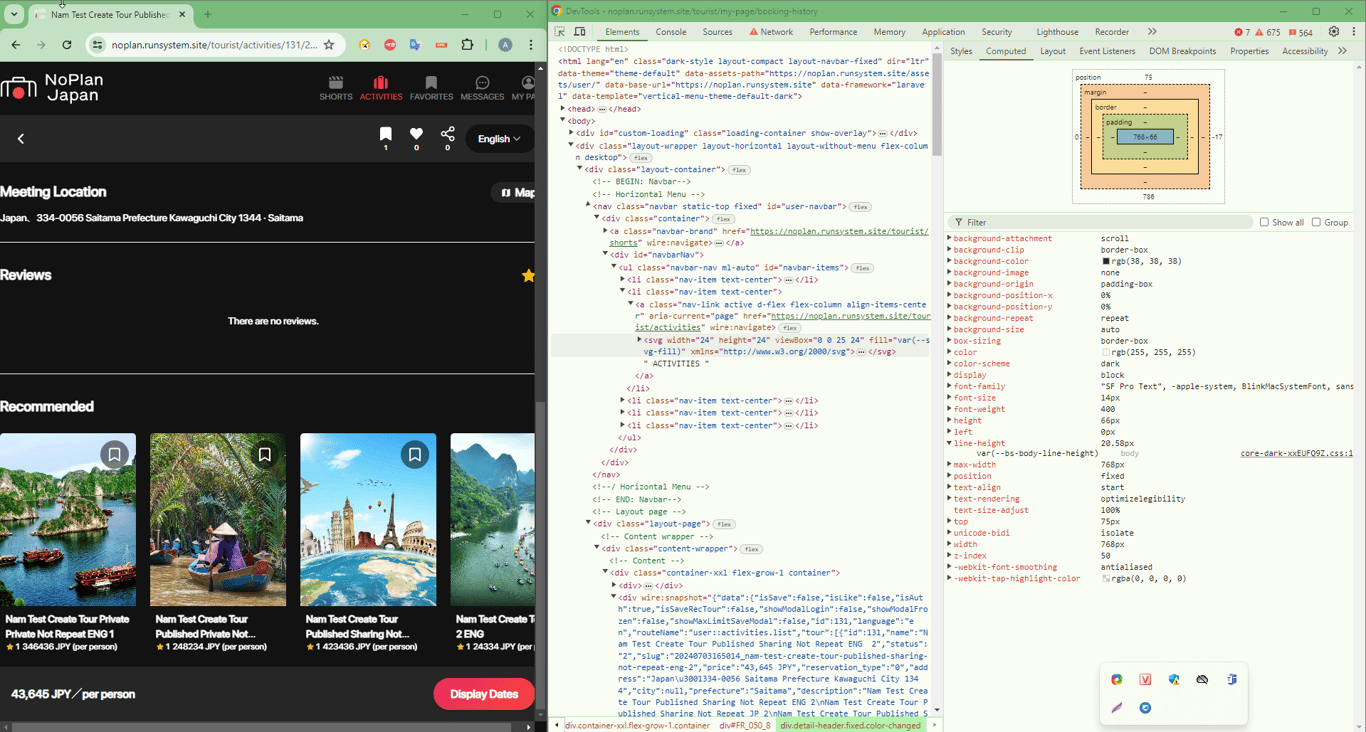Expand the head element in DOM tree
1366x732 pixels.
click(563, 109)
